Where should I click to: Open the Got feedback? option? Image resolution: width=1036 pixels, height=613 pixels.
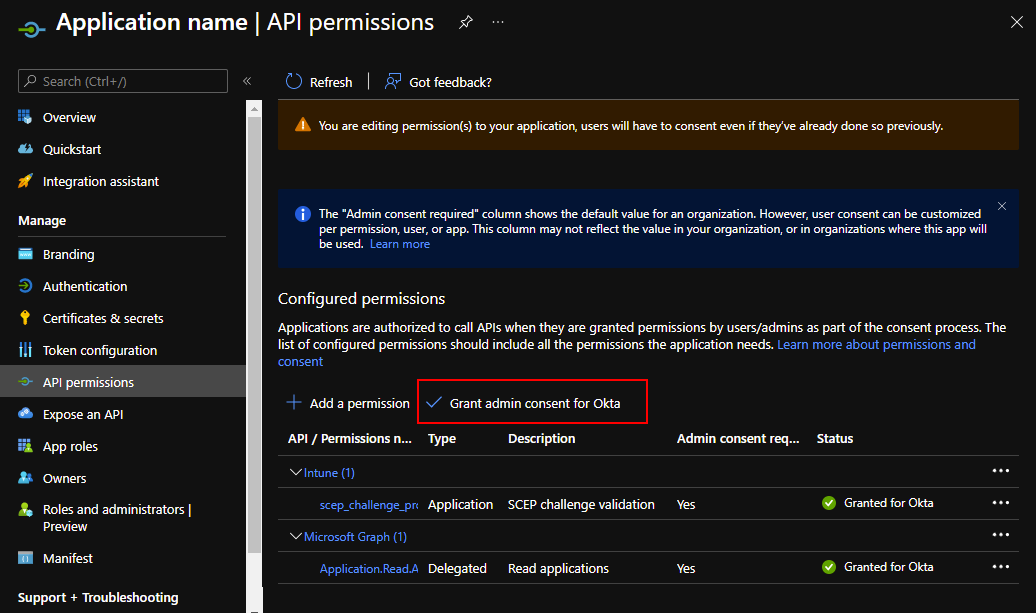(439, 82)
